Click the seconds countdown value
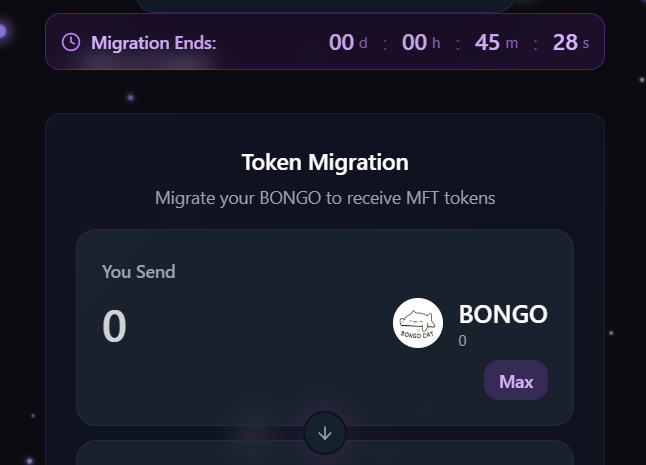646x465 pixels. 565,42
